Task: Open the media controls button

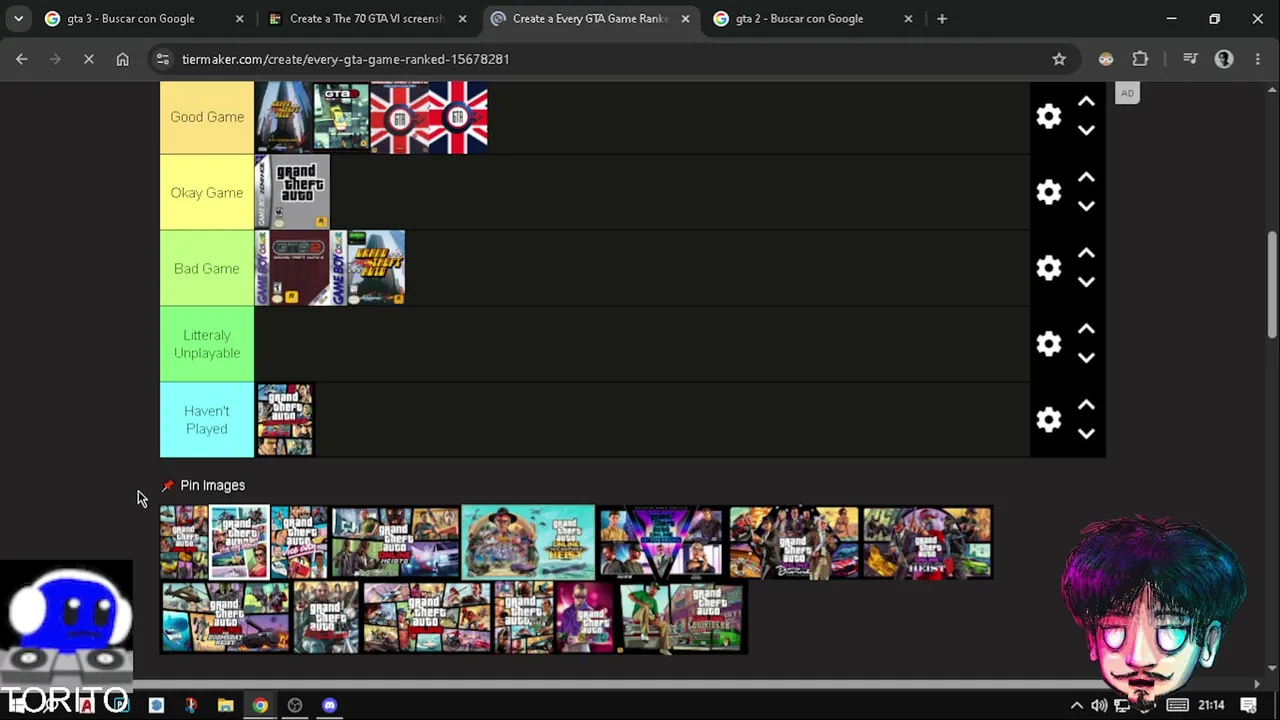Action: click(1190, 59)
